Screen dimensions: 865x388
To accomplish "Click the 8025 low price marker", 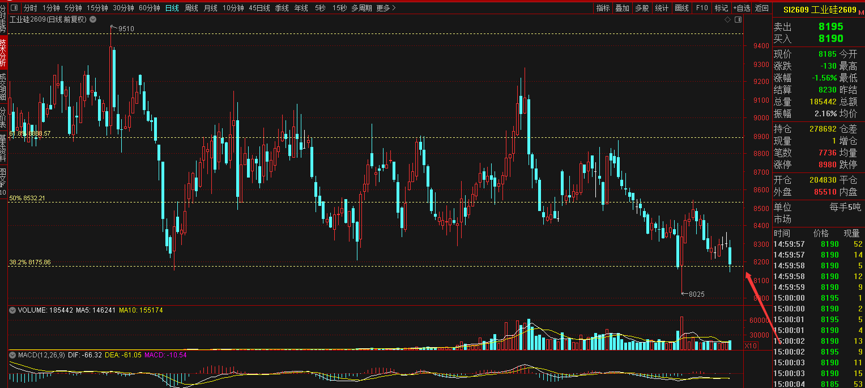I will (696, 294).
